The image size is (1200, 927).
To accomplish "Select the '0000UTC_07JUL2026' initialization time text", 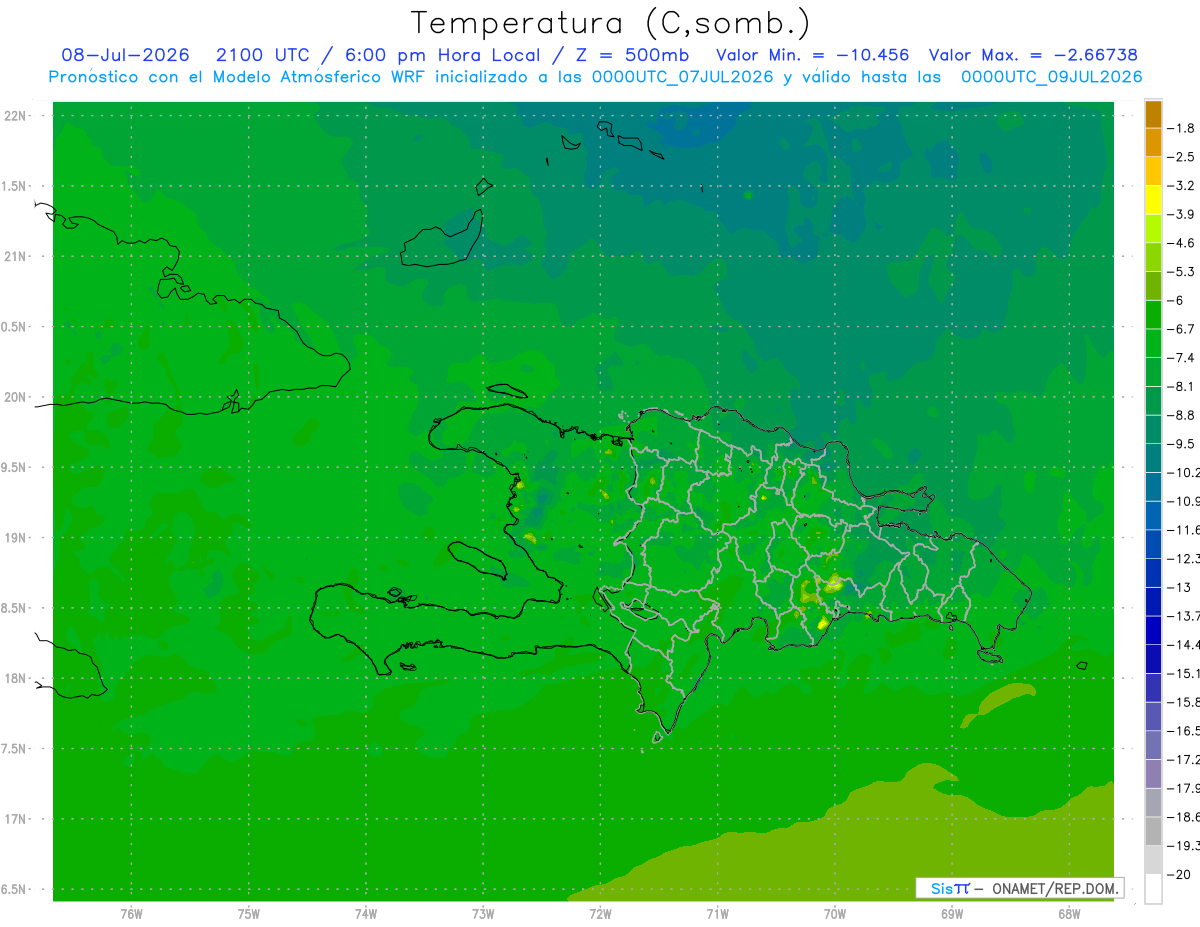I will pyautogui.click(x=683, y=77).
